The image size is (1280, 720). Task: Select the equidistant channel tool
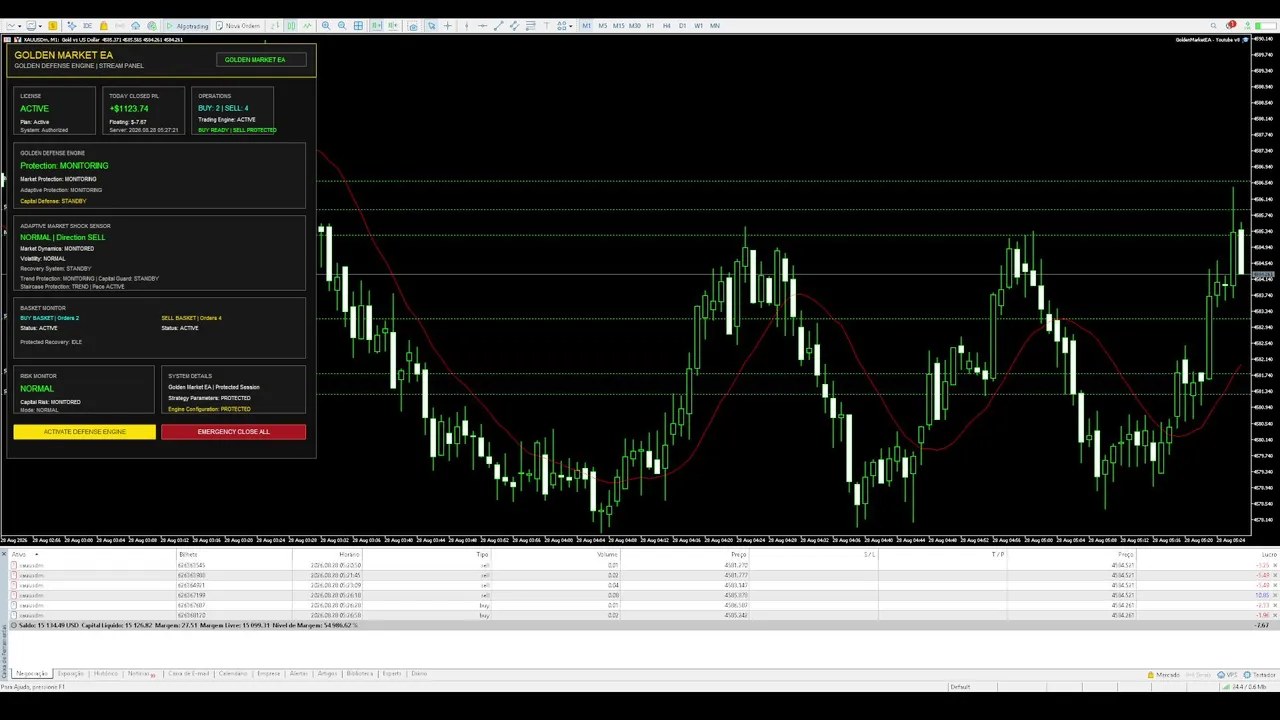514,26
